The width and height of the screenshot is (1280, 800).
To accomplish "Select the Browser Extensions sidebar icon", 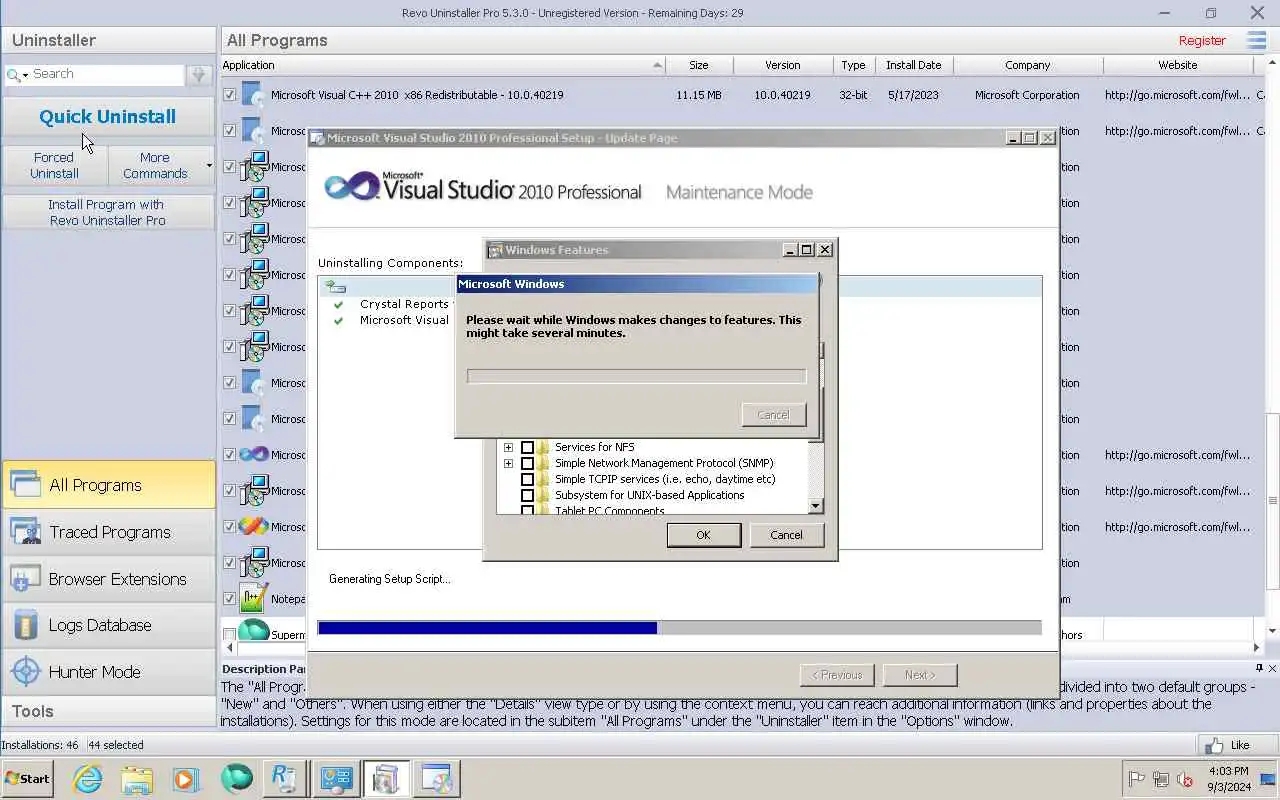I will coord(25,579).
